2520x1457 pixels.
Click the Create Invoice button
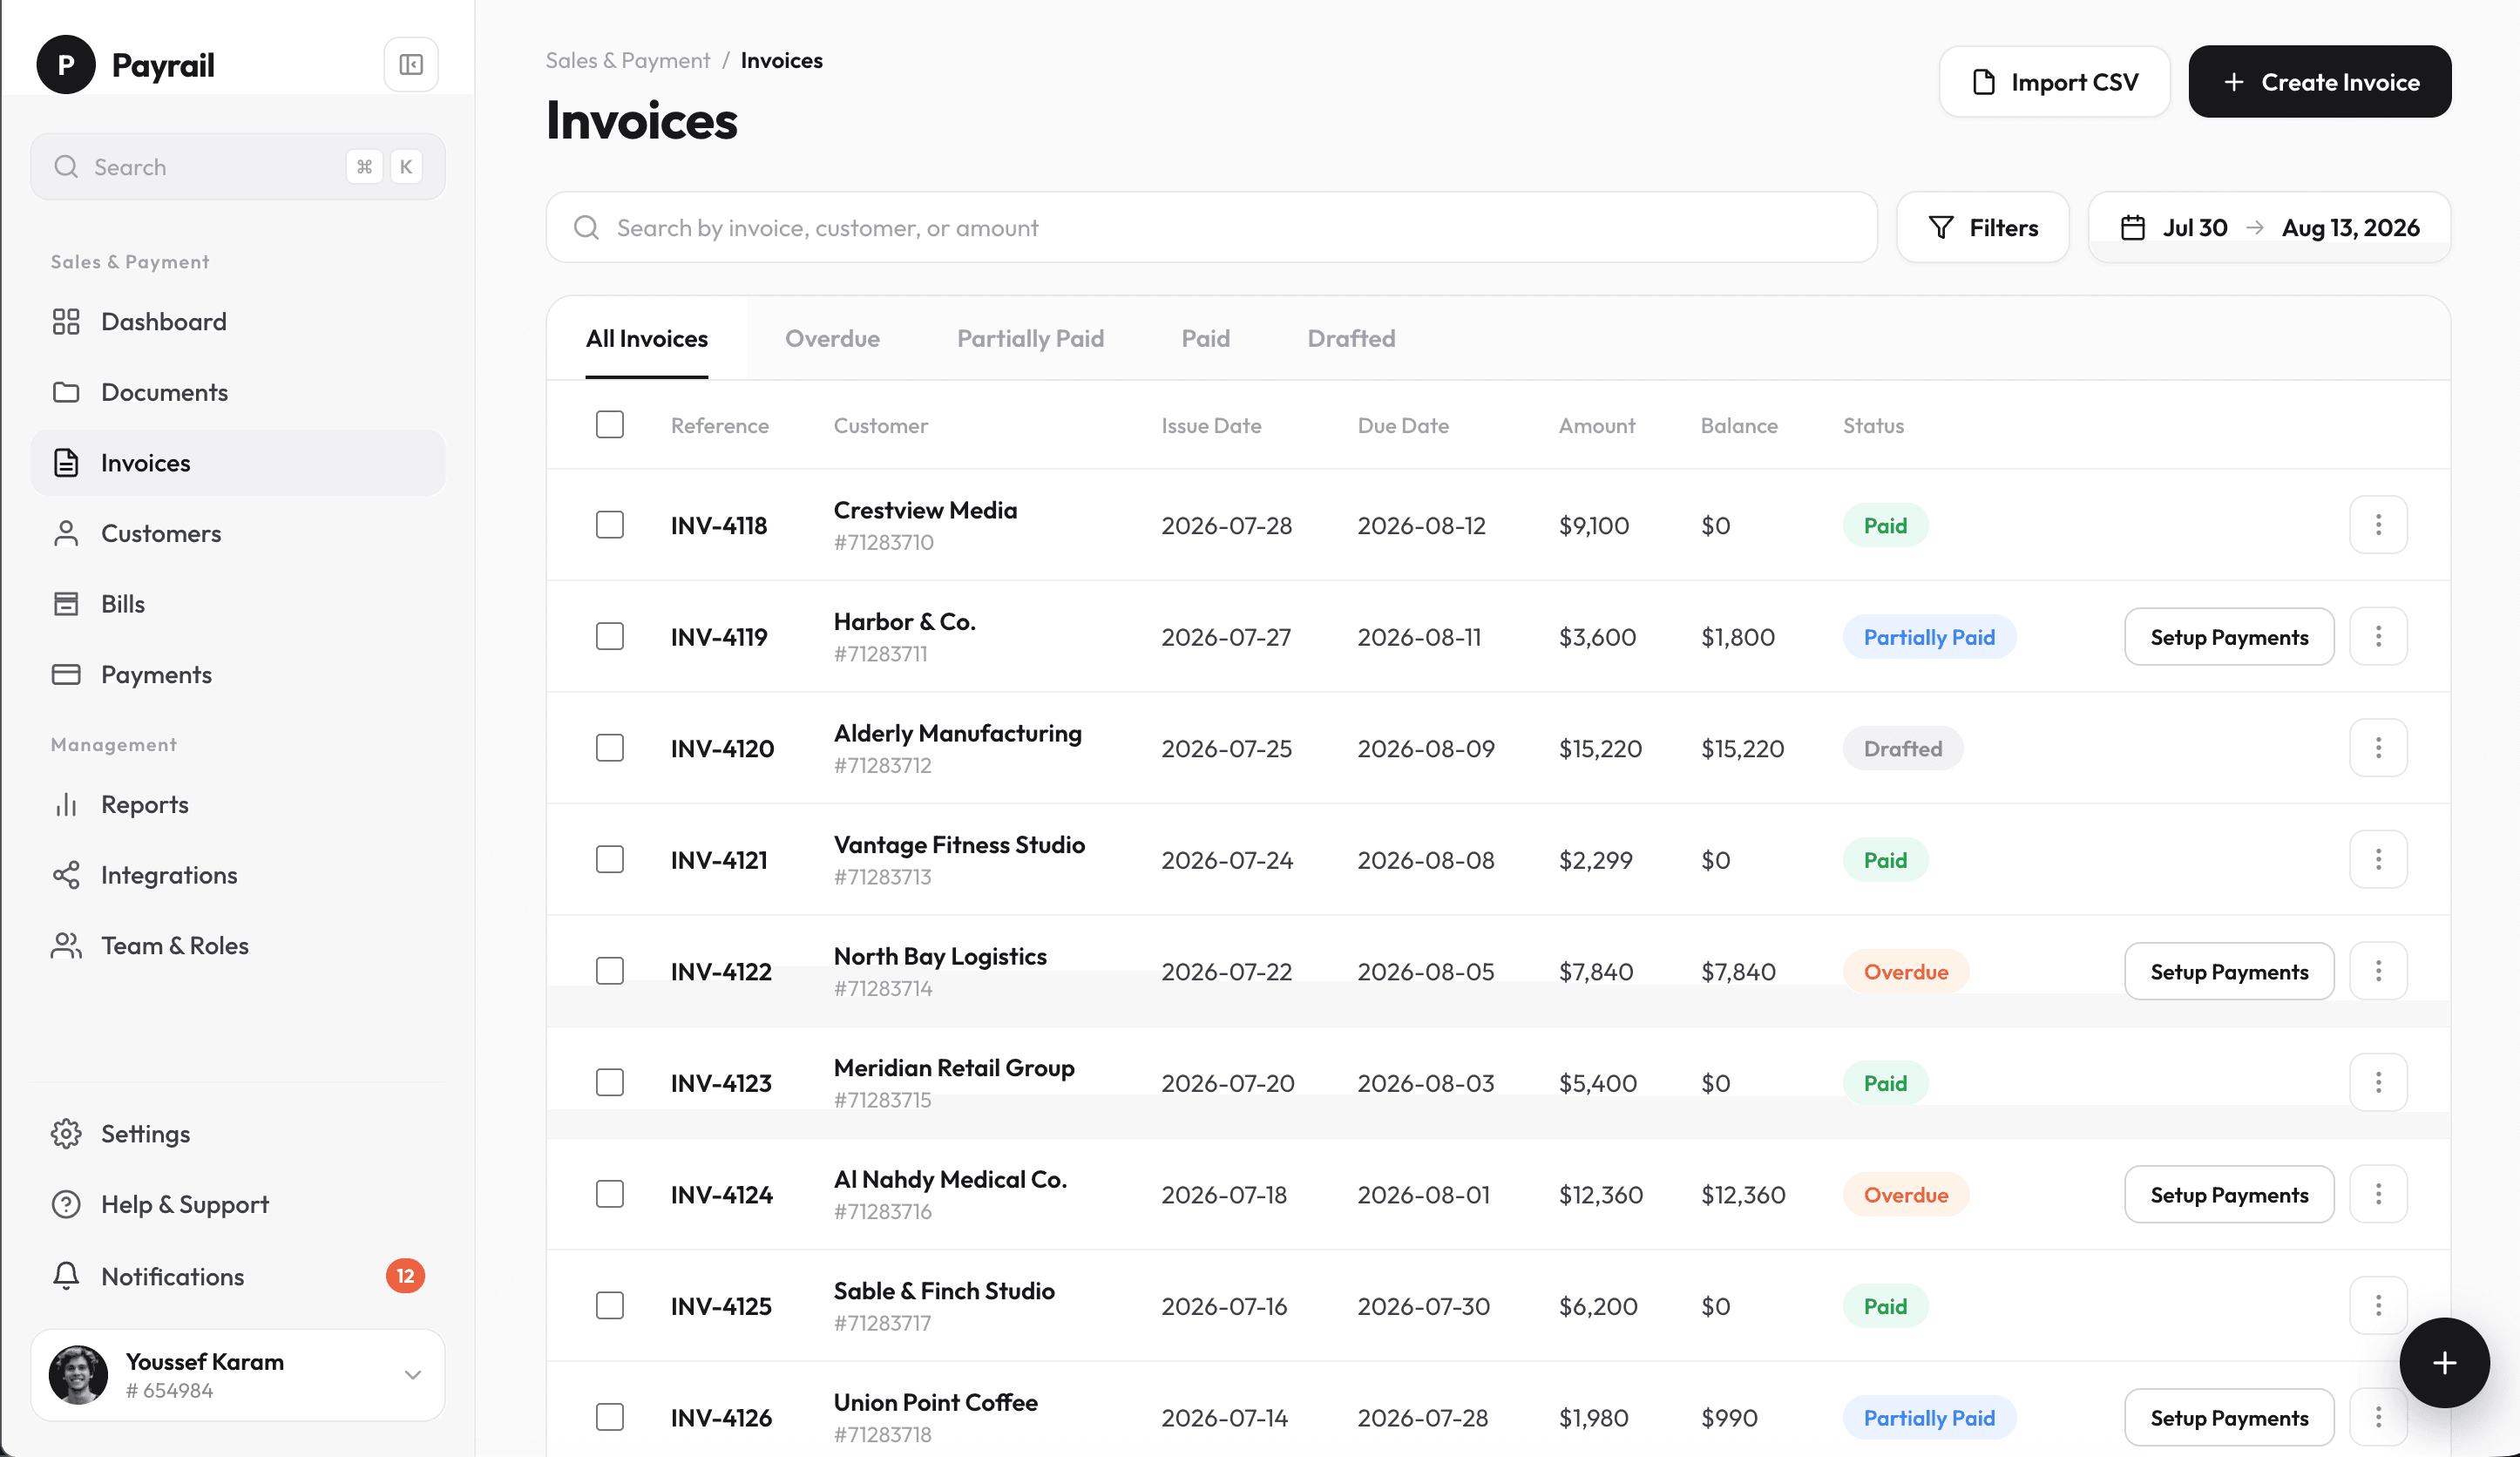(2319, 82)
